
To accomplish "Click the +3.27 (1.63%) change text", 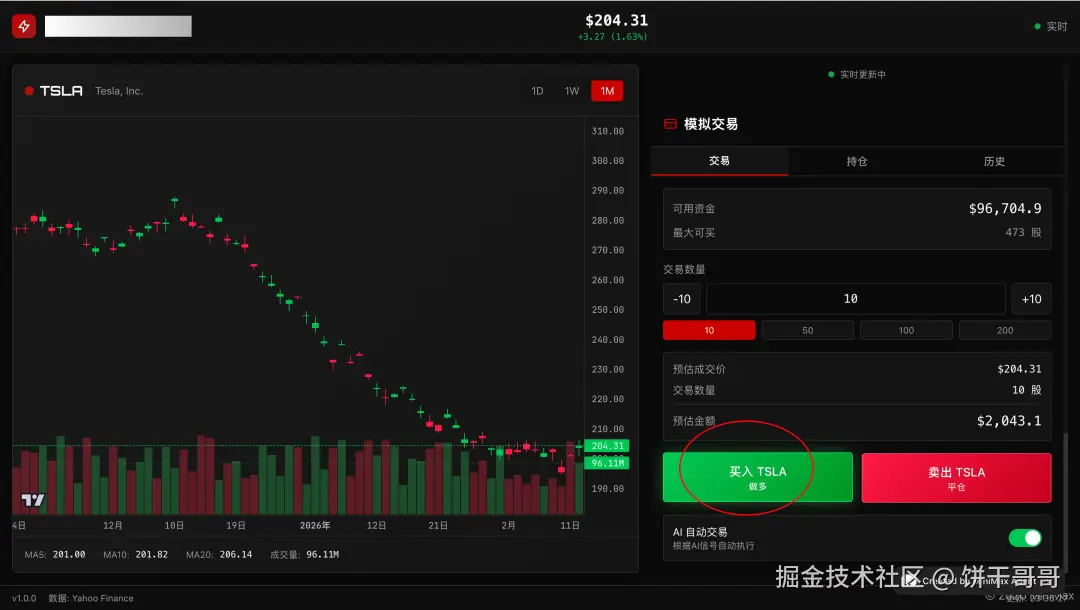I will (x=612, y=36).
